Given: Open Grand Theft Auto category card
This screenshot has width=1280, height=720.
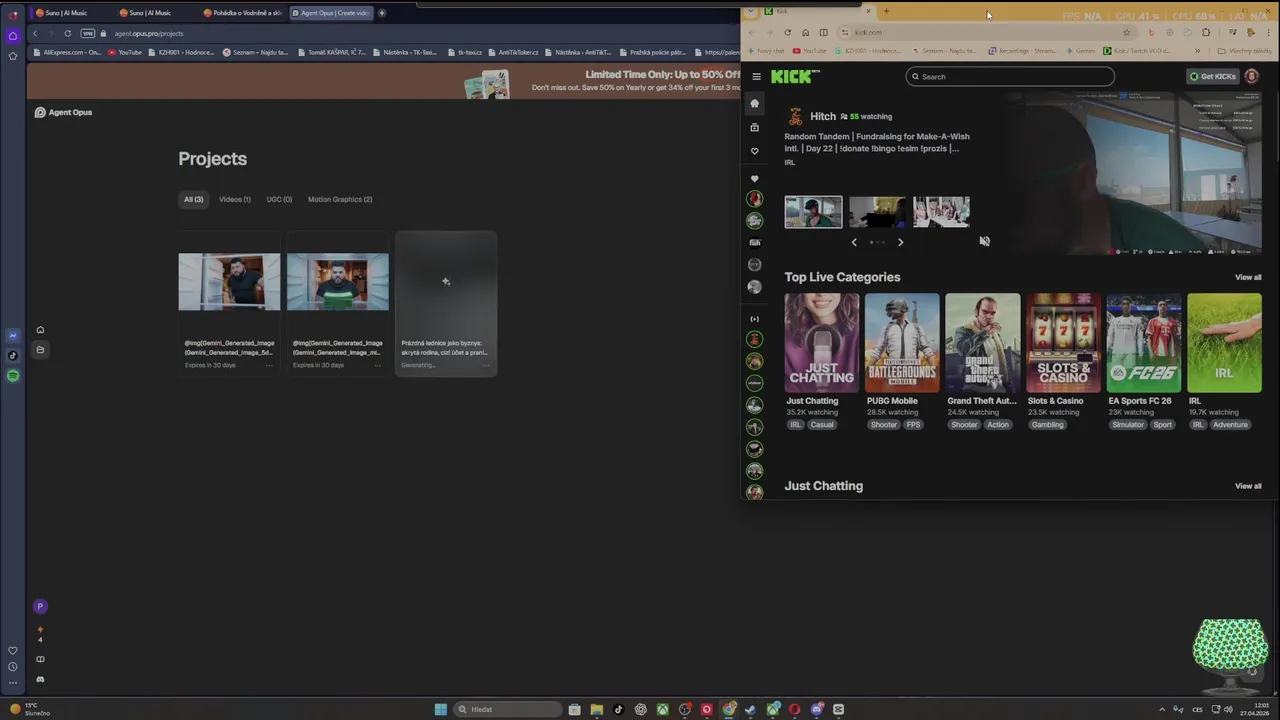Looking at the screenshot, I should point(983,343).
